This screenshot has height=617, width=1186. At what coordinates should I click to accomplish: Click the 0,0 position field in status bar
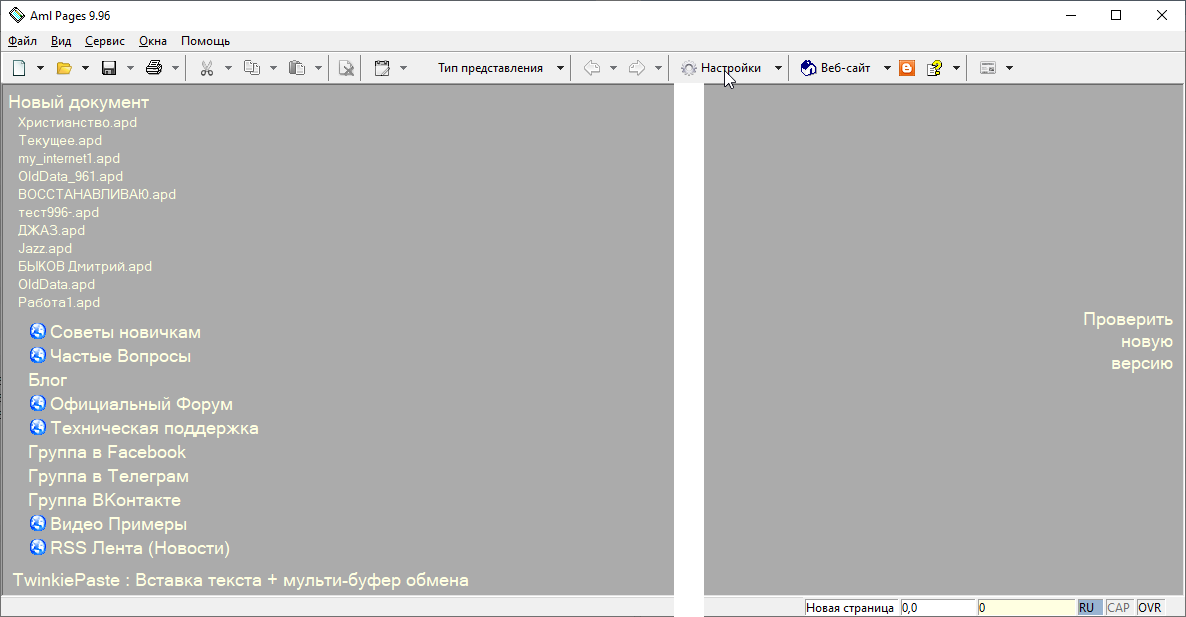937,607
